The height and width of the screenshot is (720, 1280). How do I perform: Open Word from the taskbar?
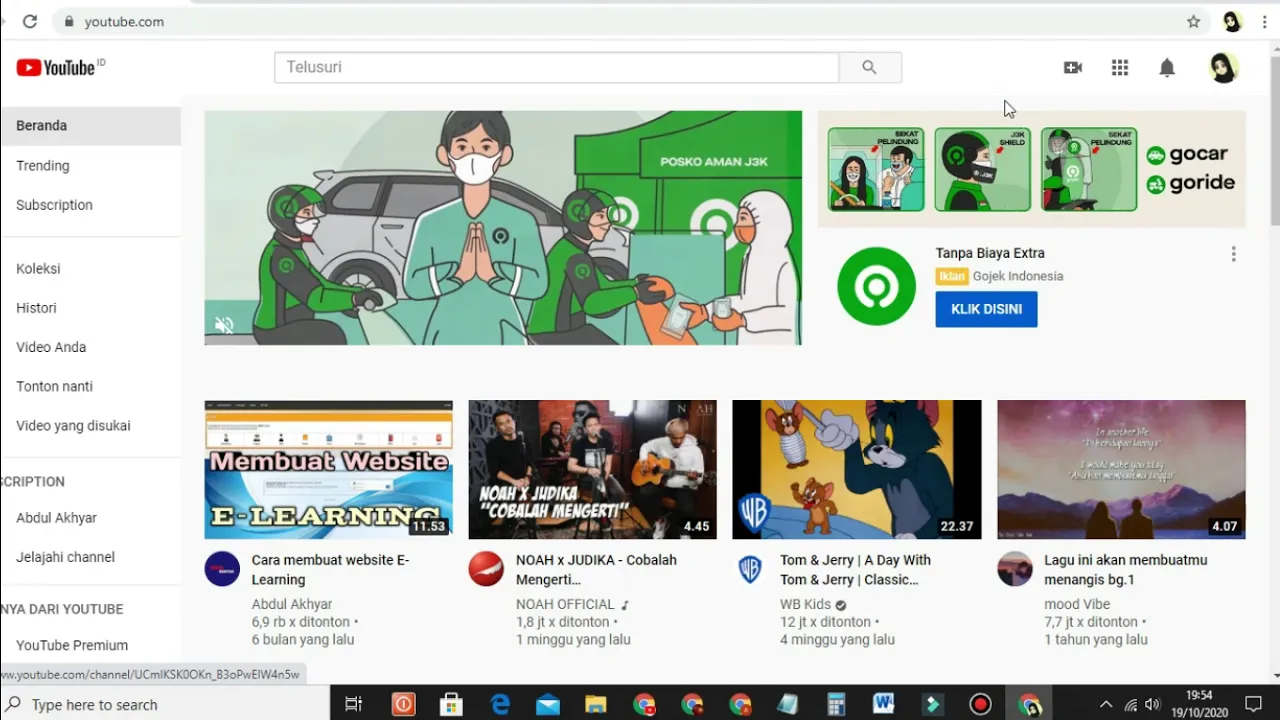click(x=884, y=704)
